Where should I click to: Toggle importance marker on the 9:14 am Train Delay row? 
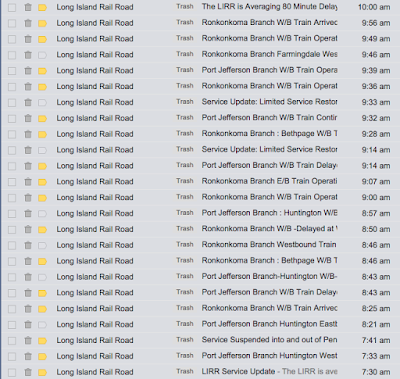tap(42, 166)
